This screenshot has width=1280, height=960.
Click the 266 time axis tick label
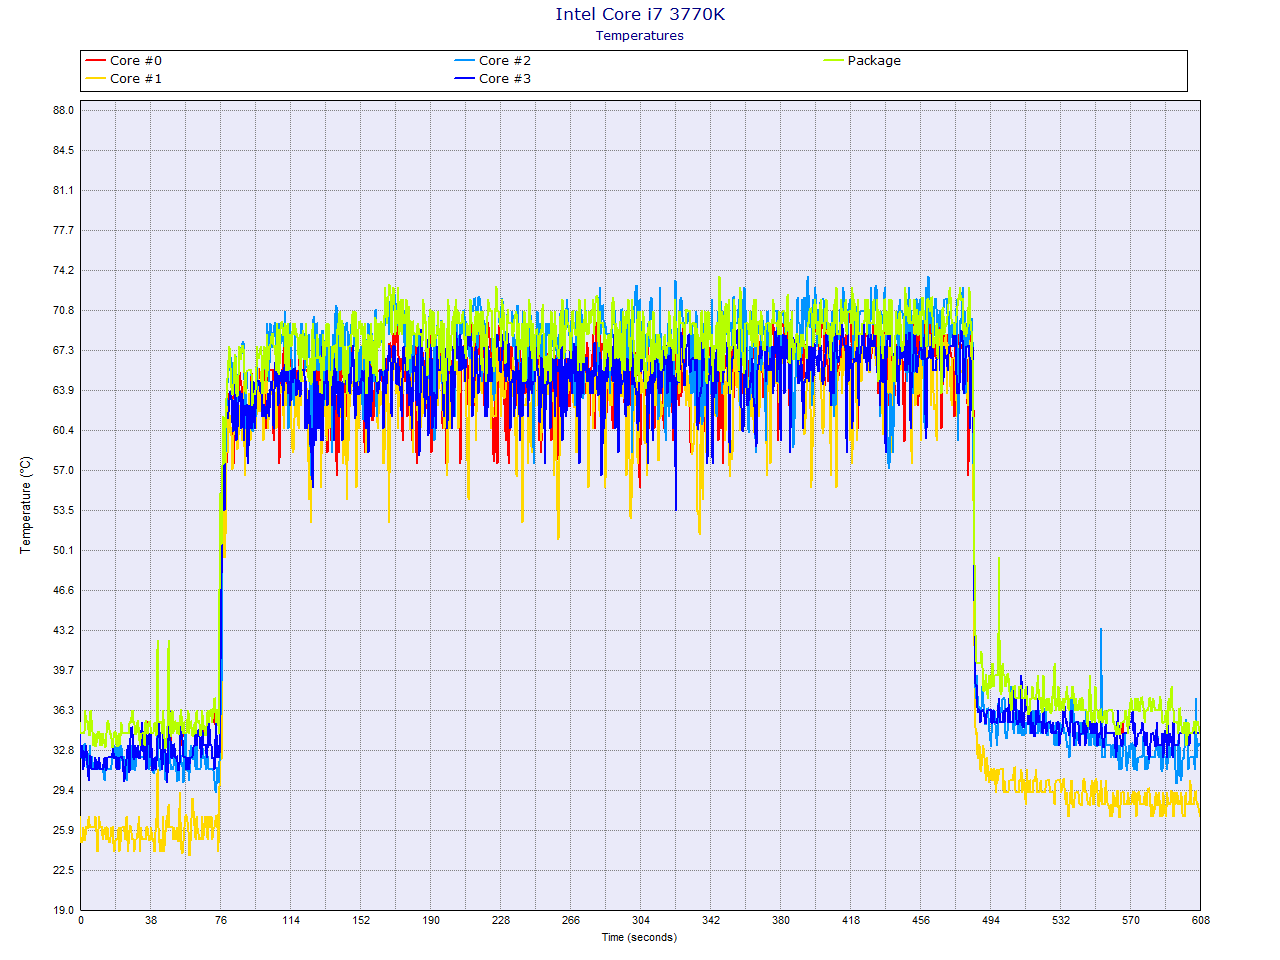point(571,921)
